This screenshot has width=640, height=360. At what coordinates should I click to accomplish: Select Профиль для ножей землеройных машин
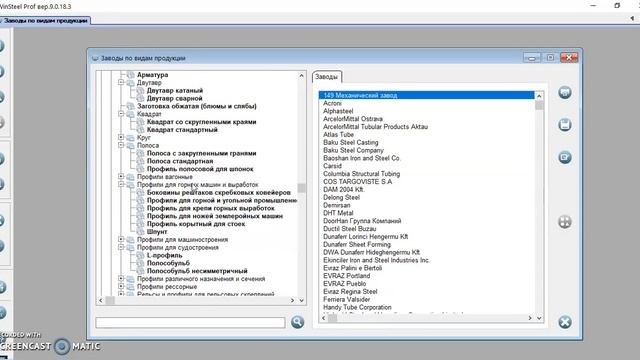click(215, 216)
